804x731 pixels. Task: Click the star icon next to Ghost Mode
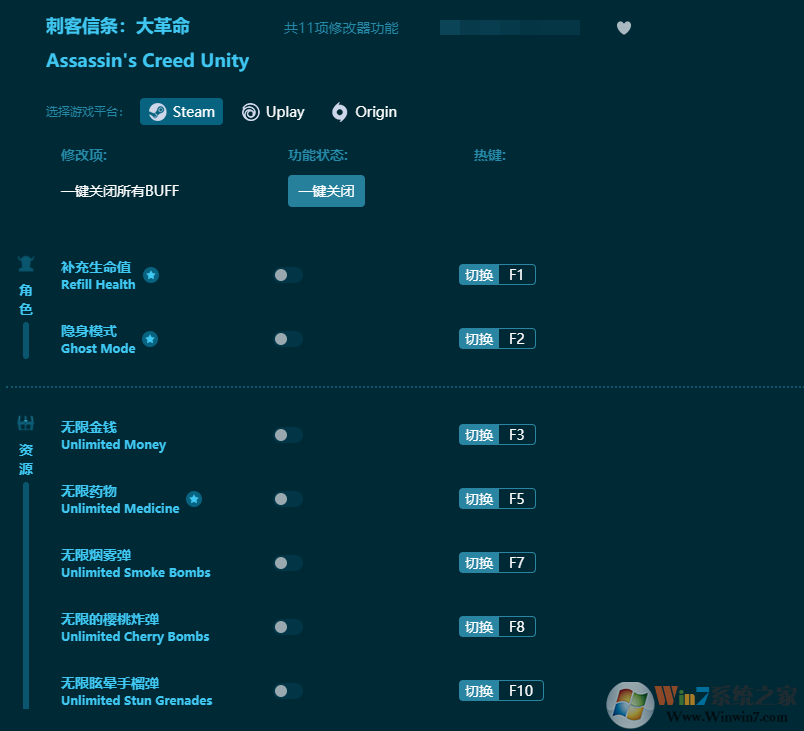coord(150,338)
